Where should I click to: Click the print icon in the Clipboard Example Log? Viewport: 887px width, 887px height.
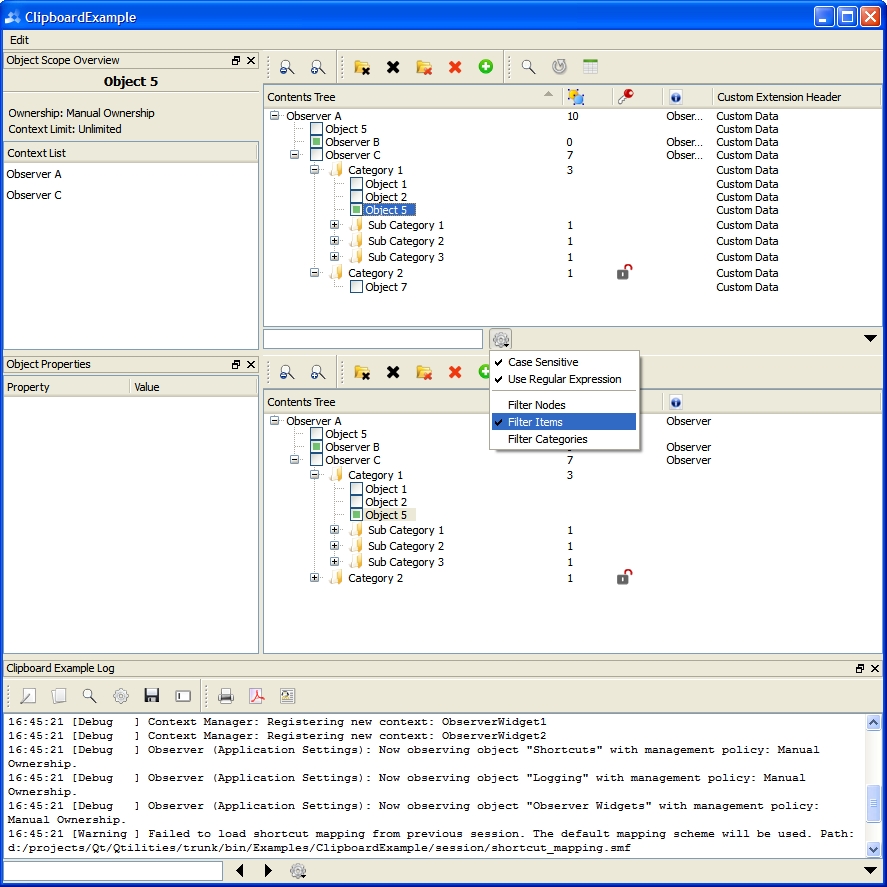224,696
